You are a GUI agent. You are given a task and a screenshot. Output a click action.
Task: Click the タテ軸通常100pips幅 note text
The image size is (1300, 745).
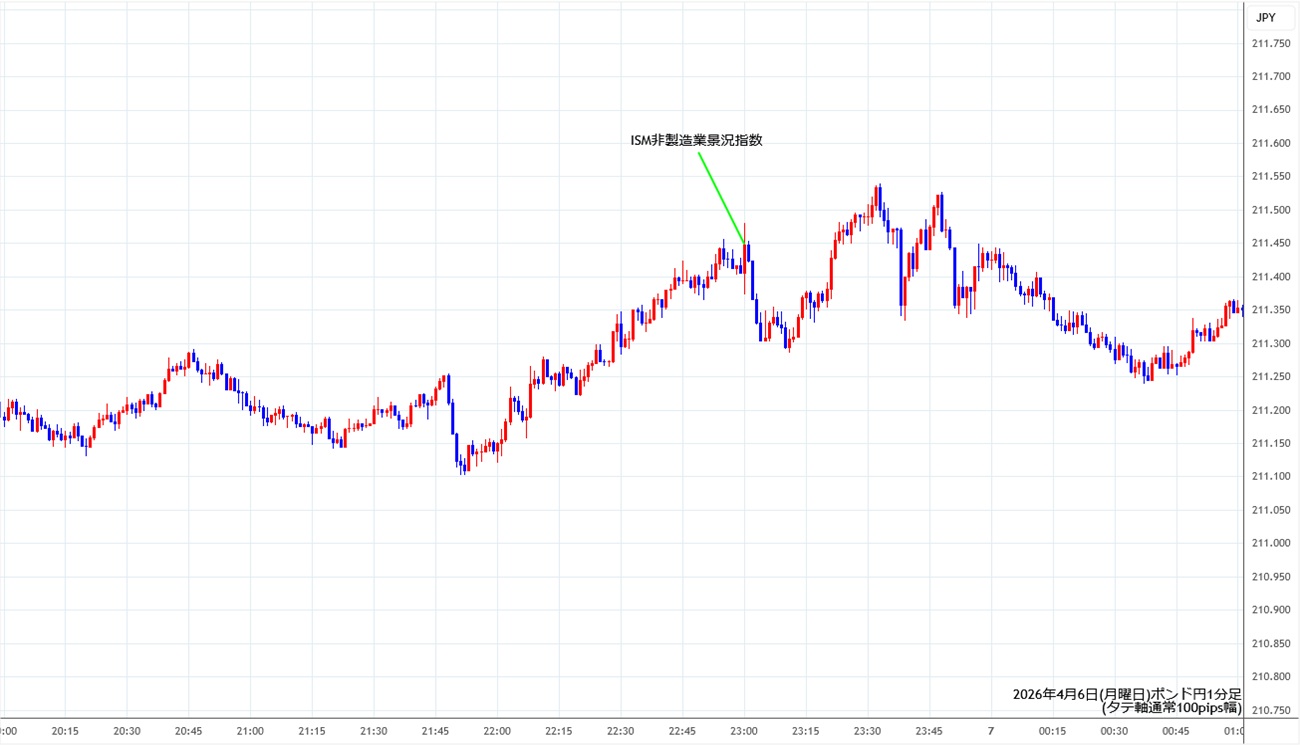click(1171, 708)
